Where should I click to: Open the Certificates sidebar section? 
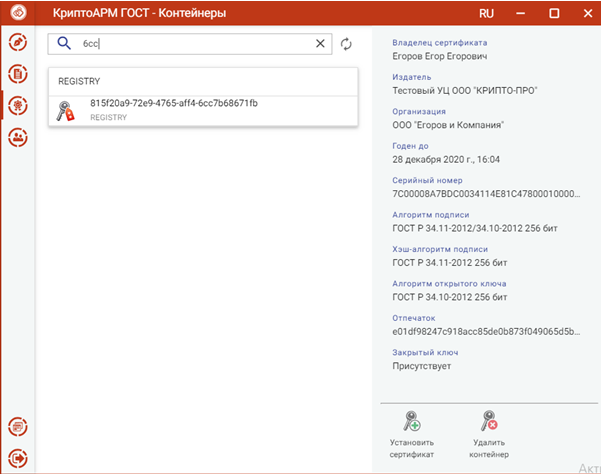[x=18, y=106]
